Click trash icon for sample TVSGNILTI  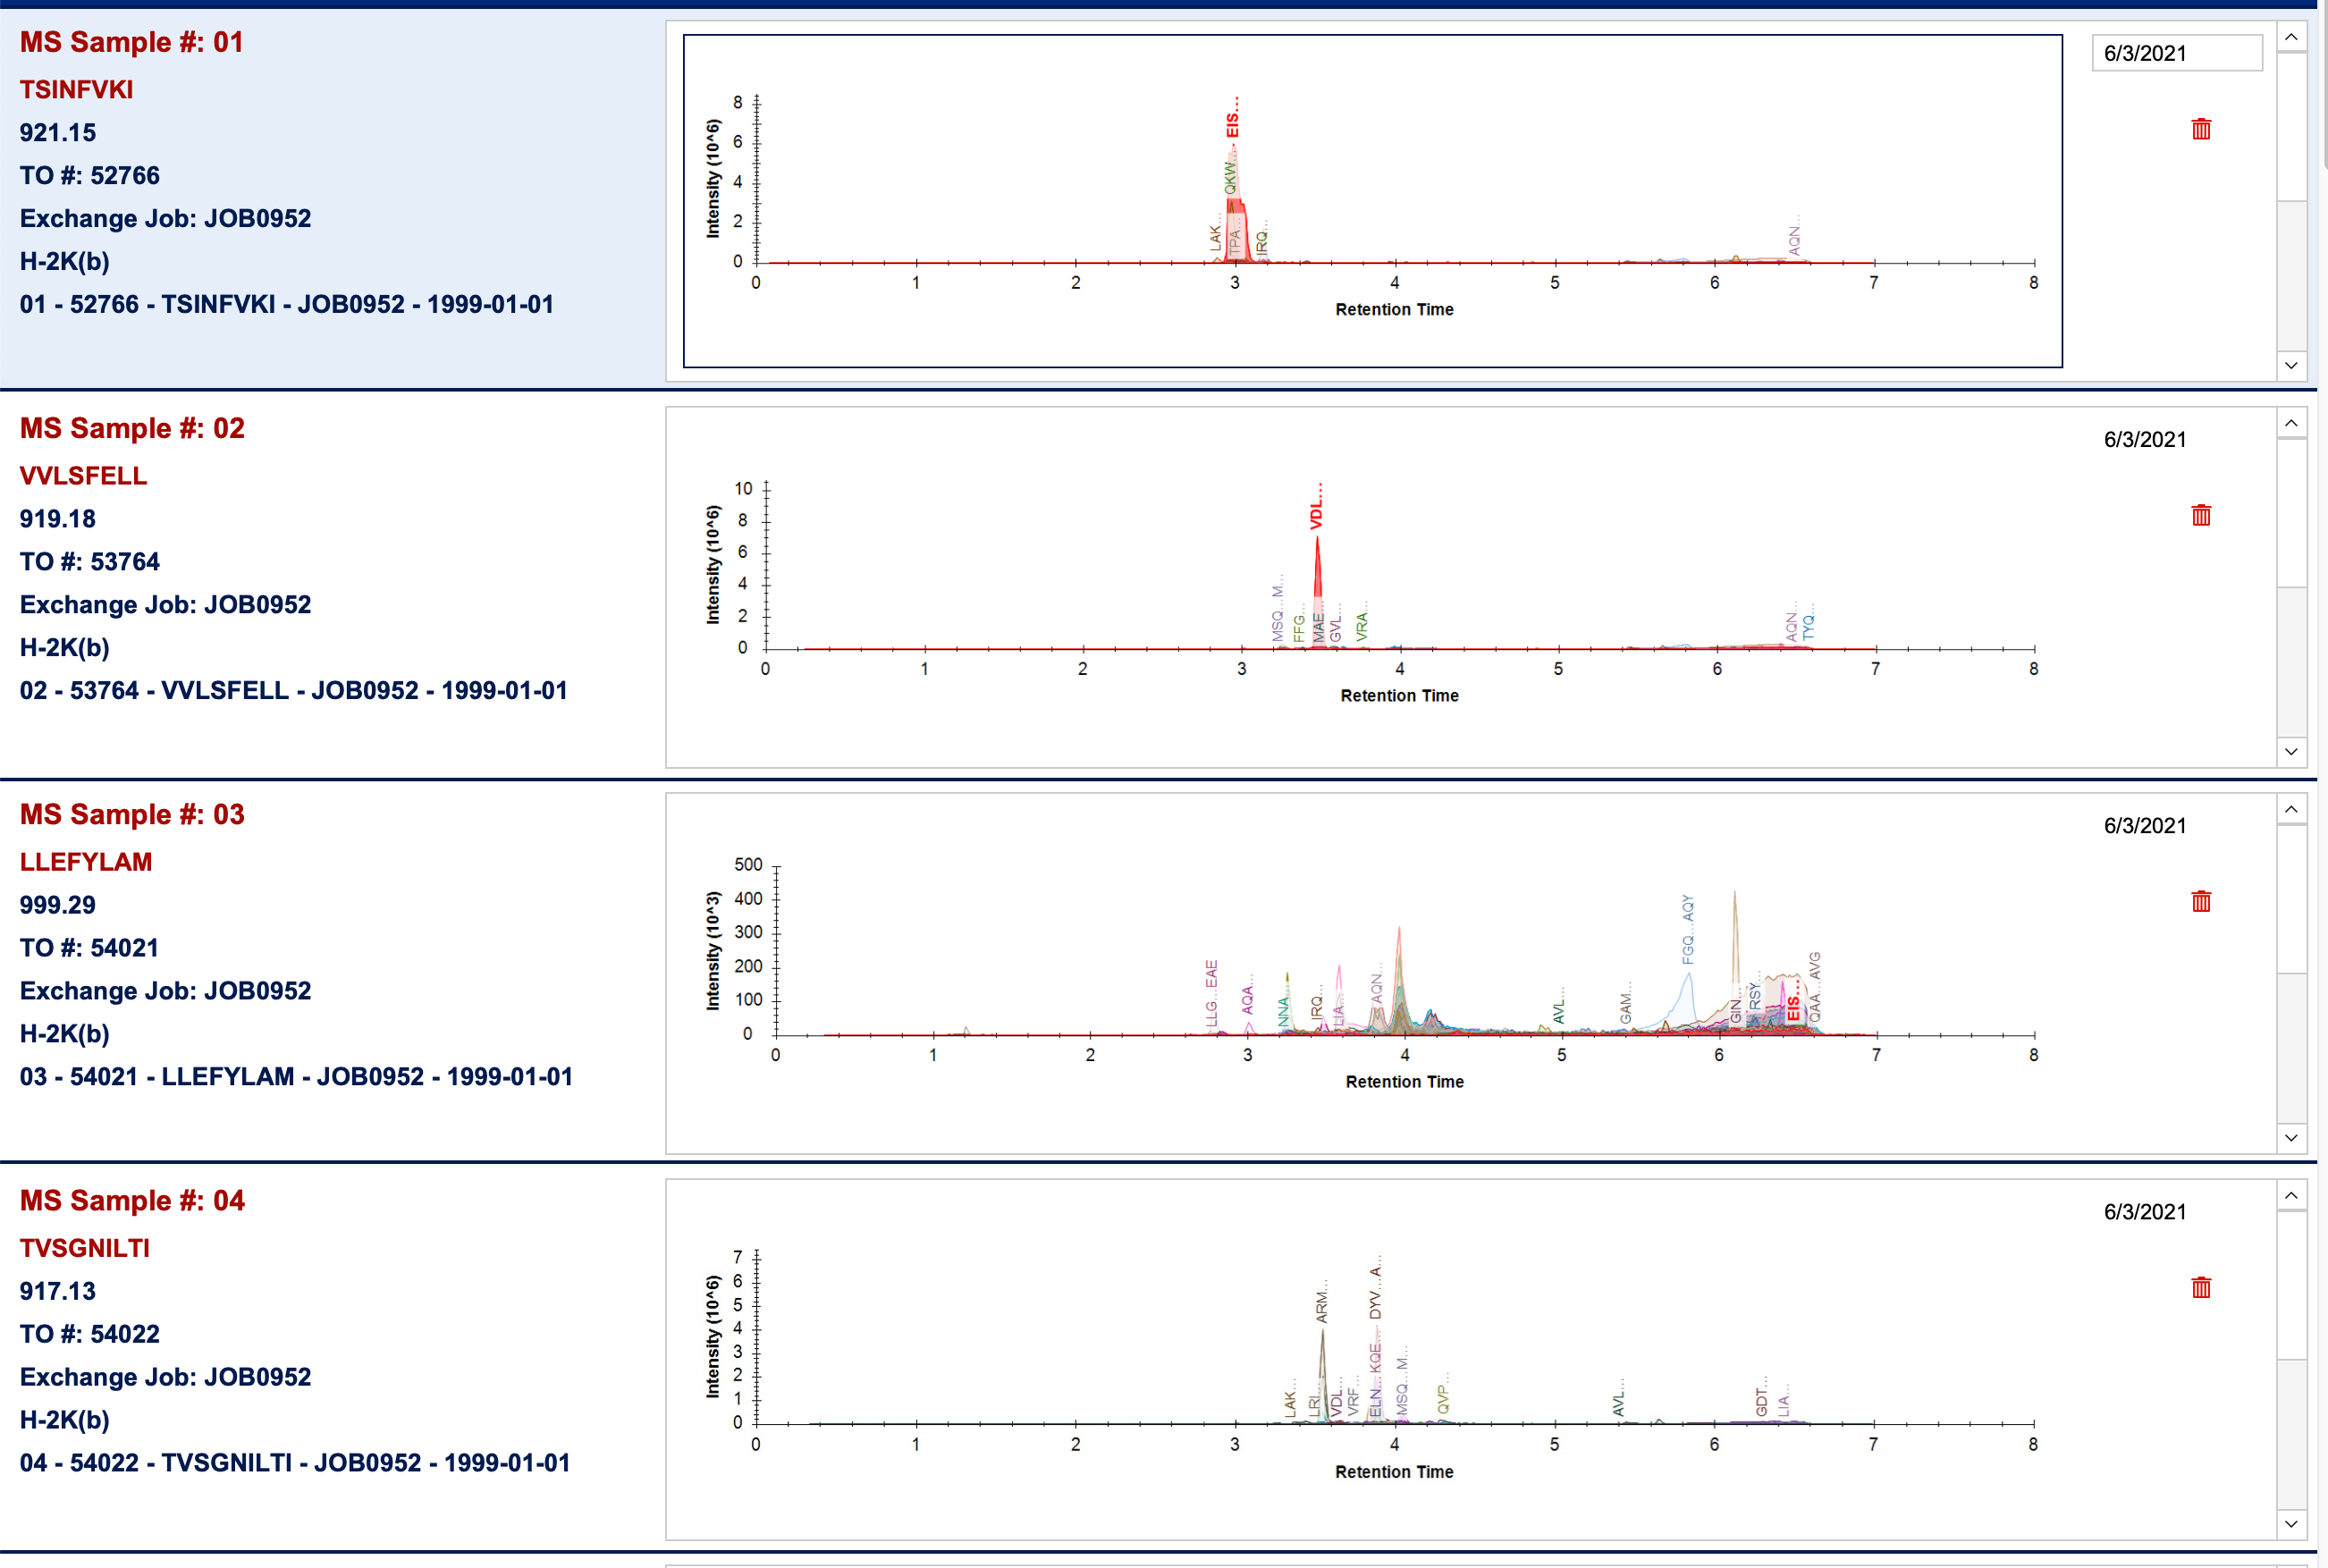point(2200,1287)
